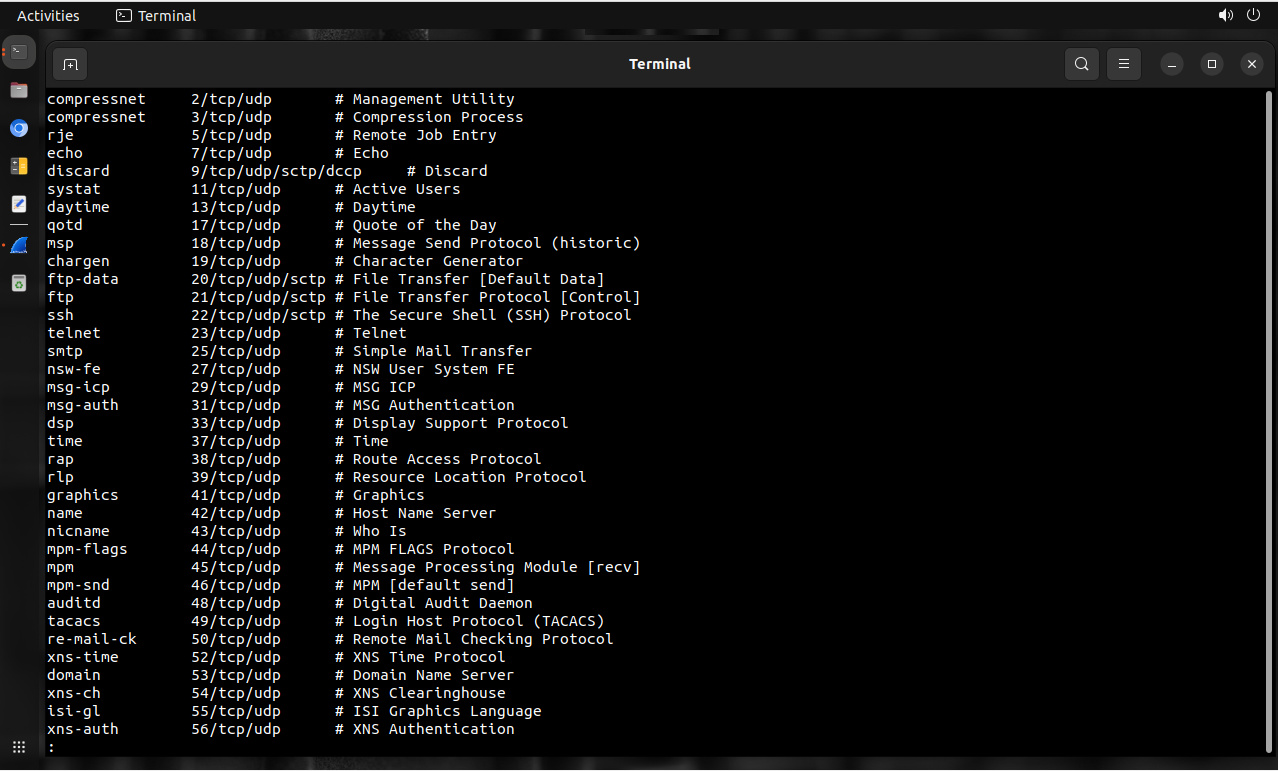Open Activities overview

[48, 16]
